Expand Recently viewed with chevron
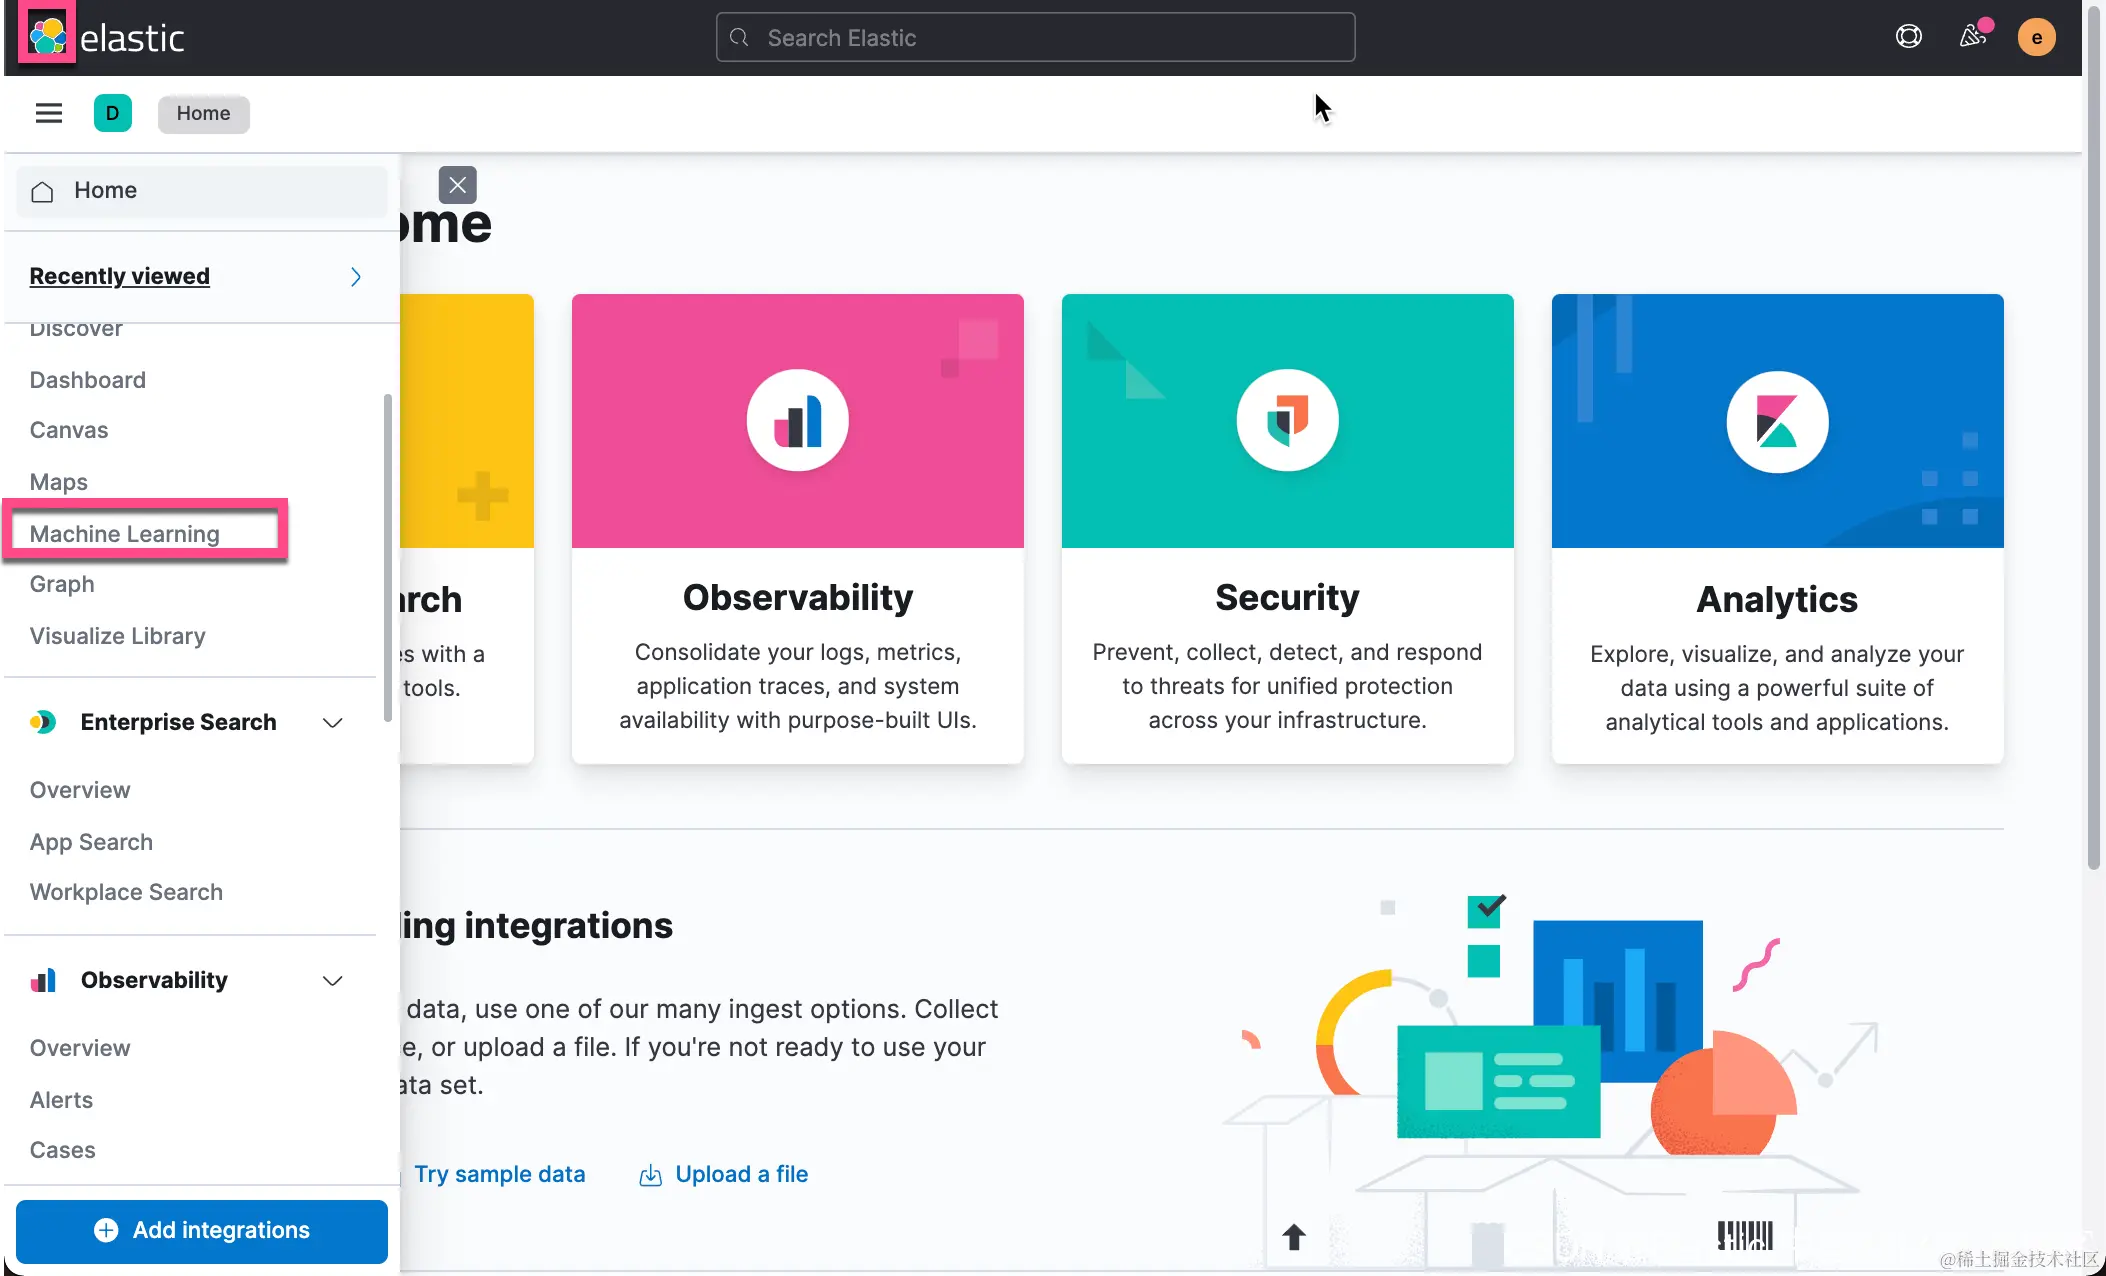 pos(355,277)
